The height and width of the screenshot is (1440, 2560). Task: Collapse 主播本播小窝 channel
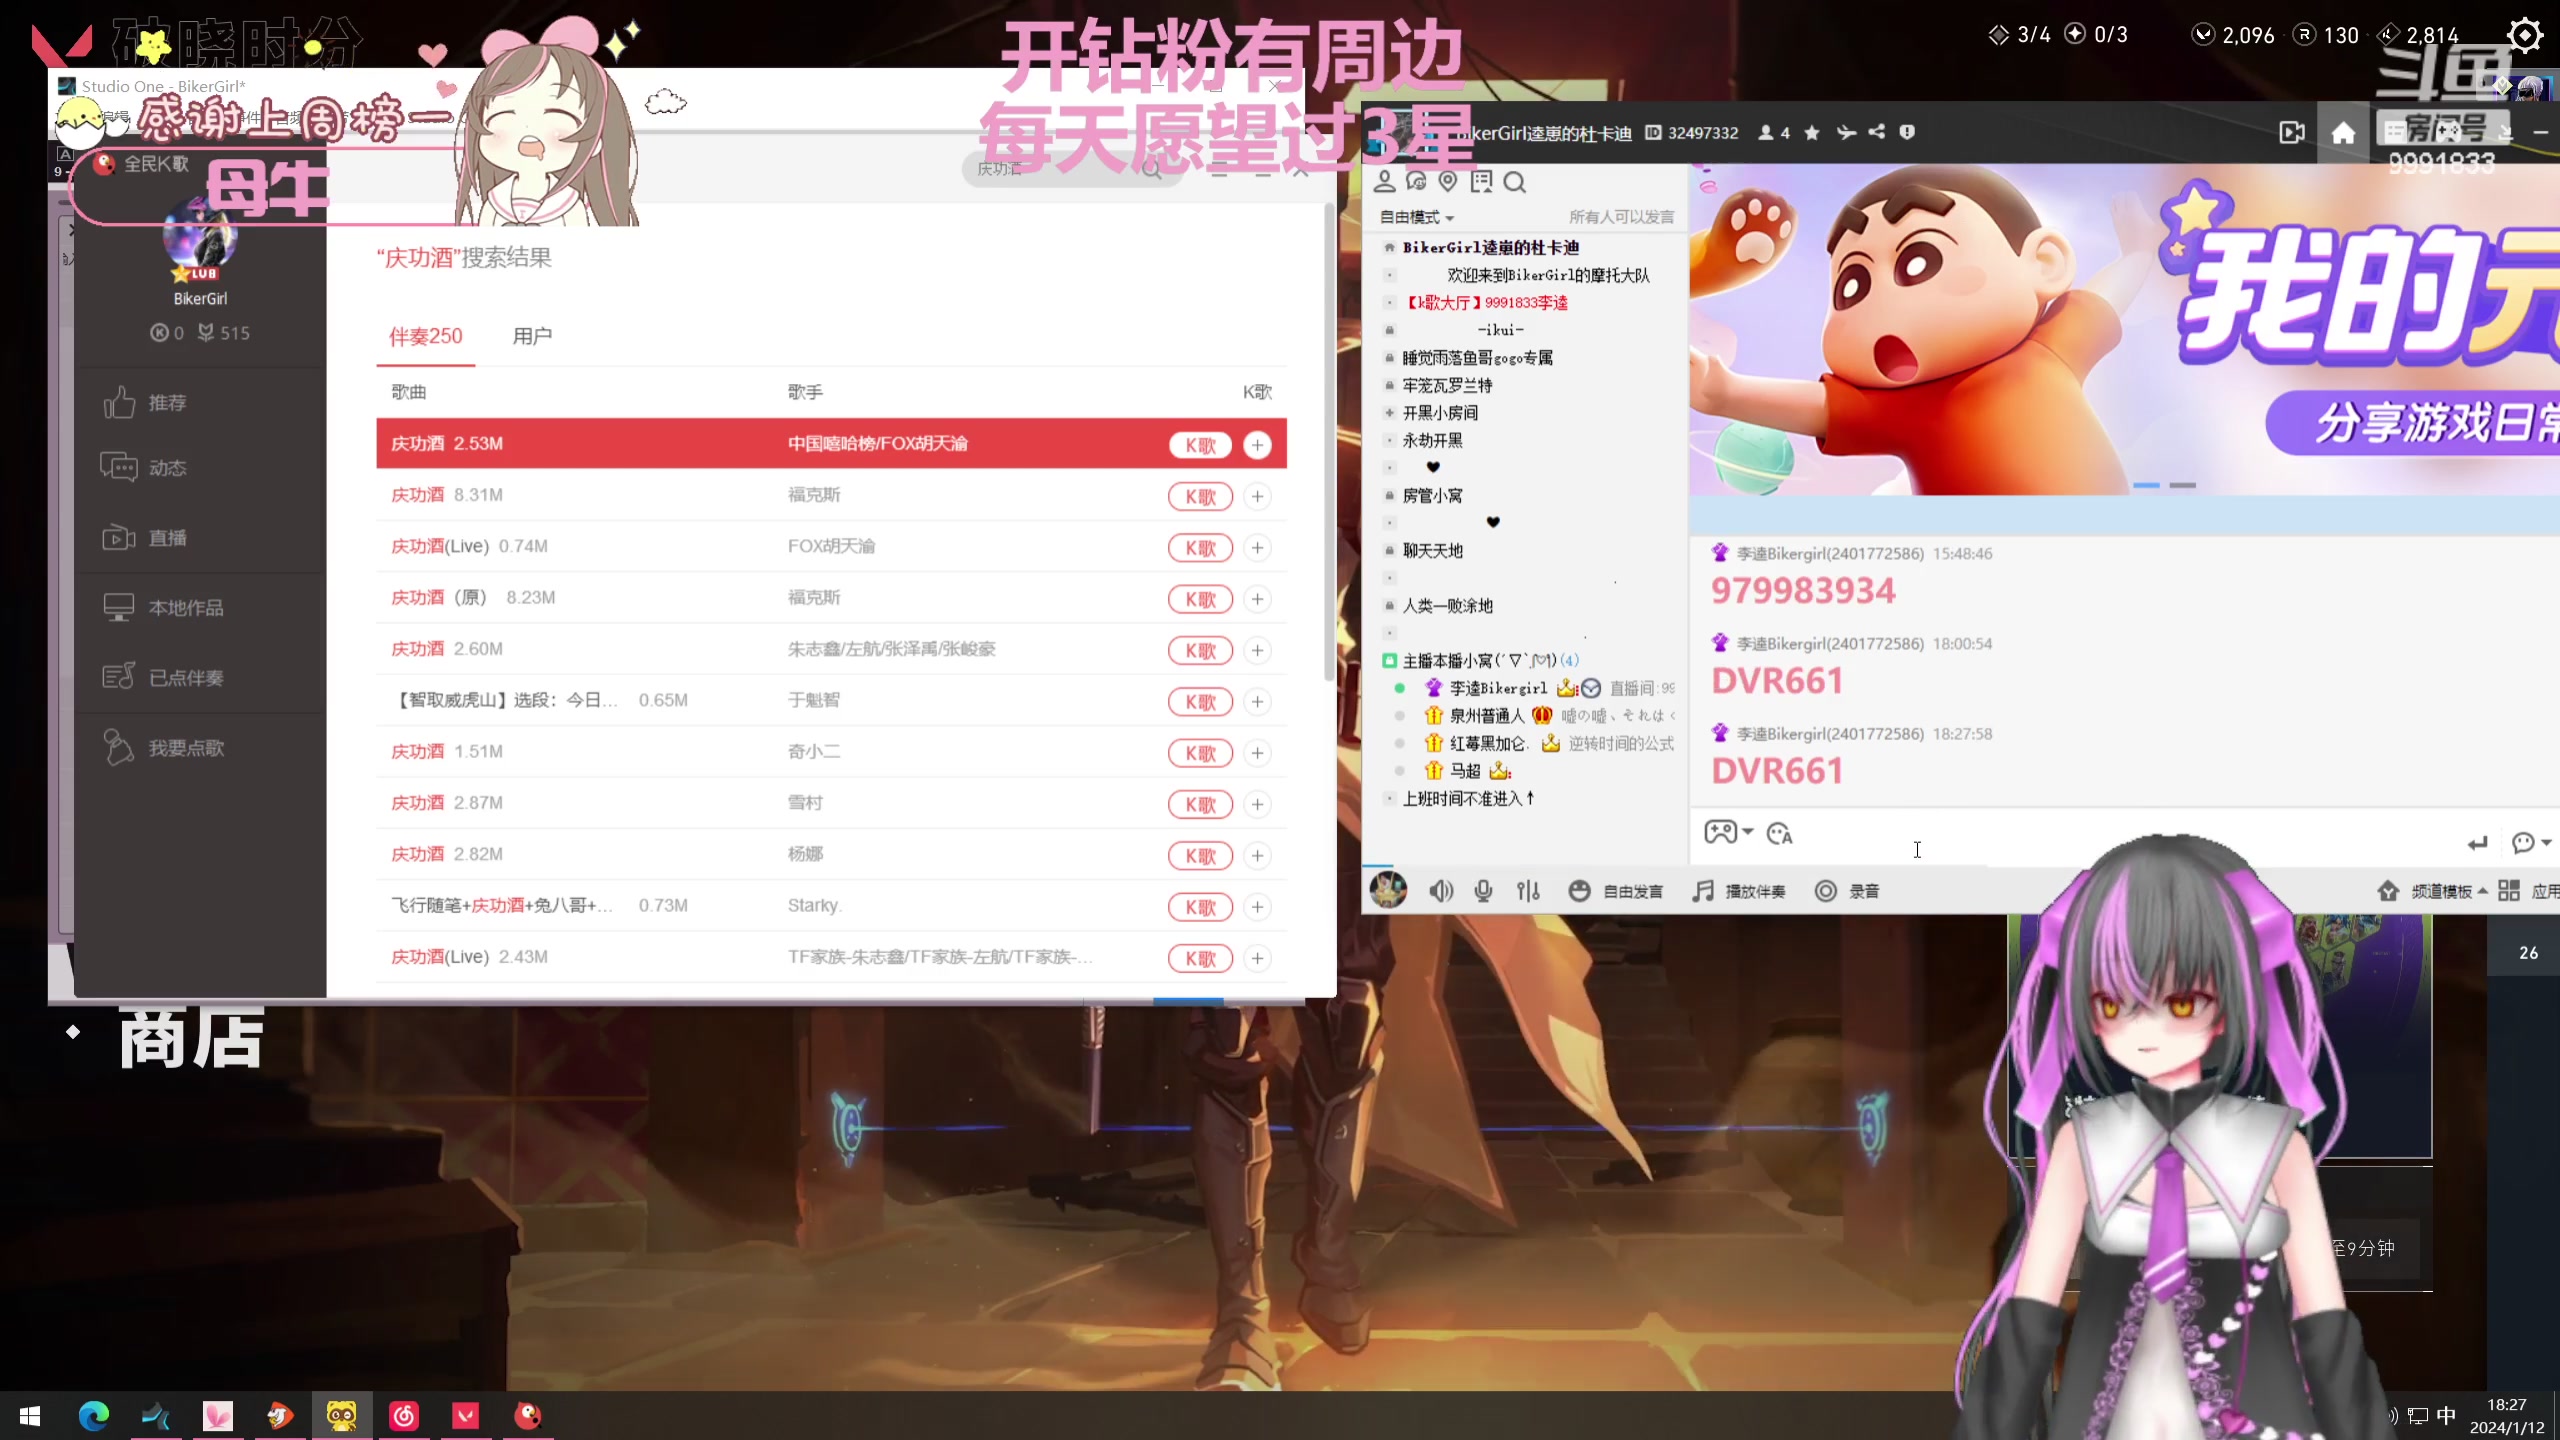coord(1389,661)
